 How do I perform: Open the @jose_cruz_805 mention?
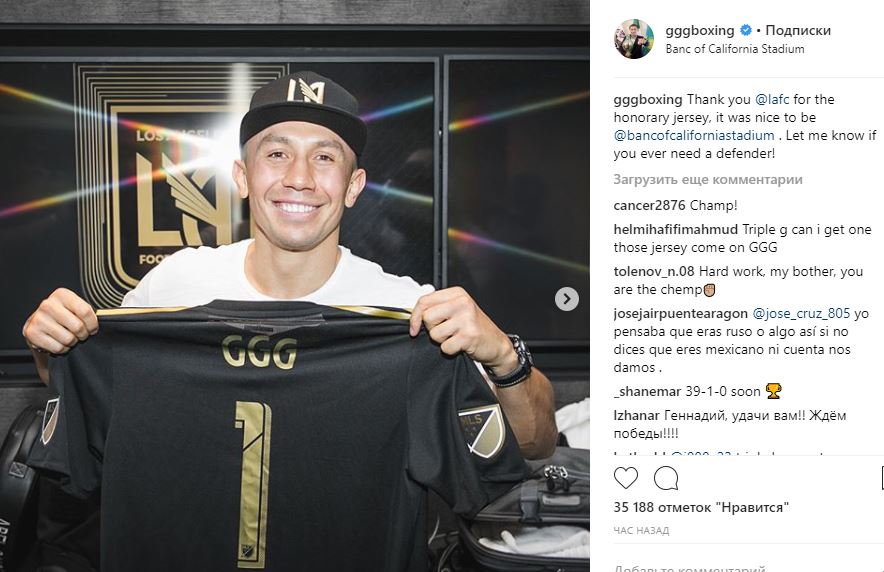[x=801, y=314]
